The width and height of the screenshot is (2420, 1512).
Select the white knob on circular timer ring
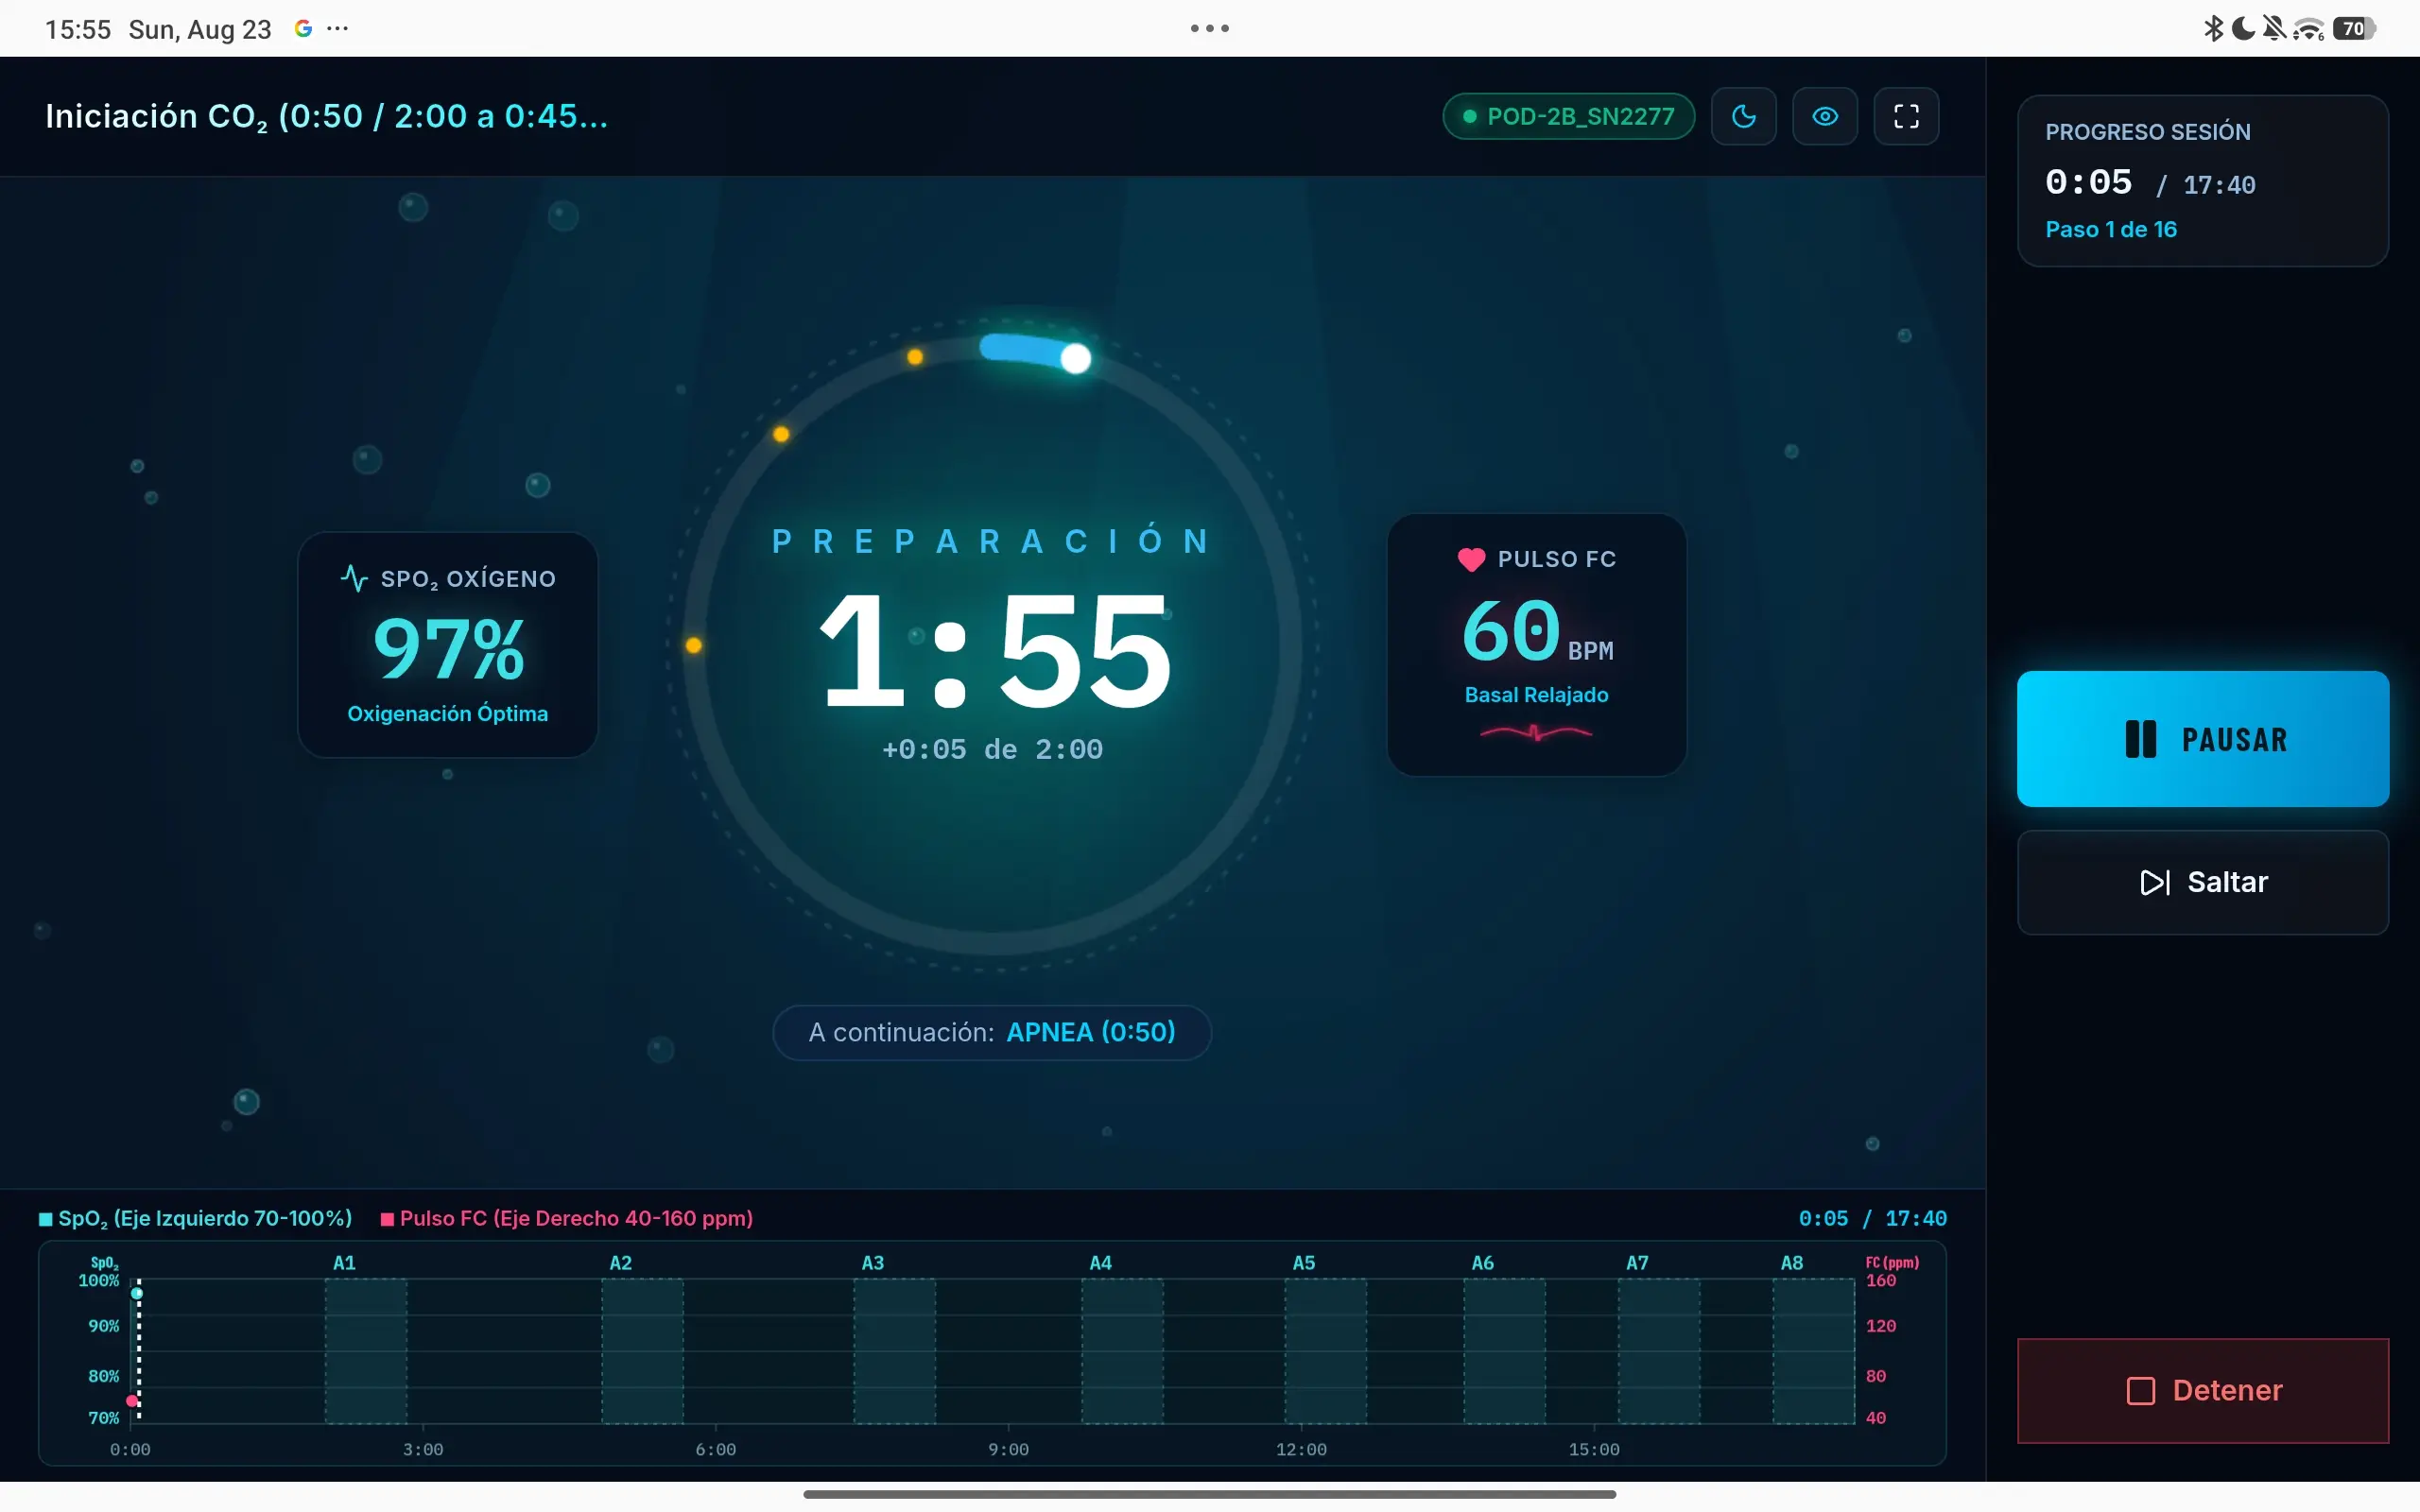[1075, 358]
